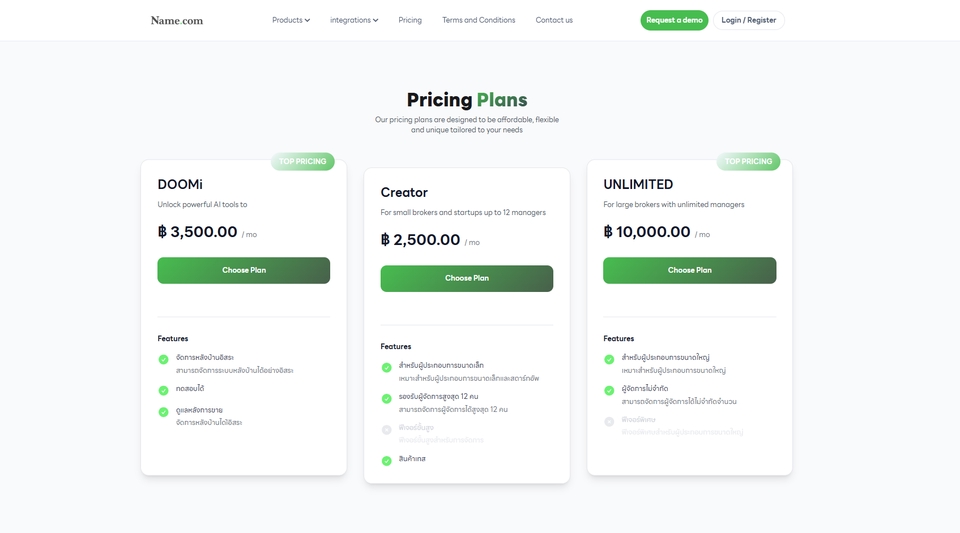
Task: Click the last check icon in Creator features
Action: click(387, 460)
